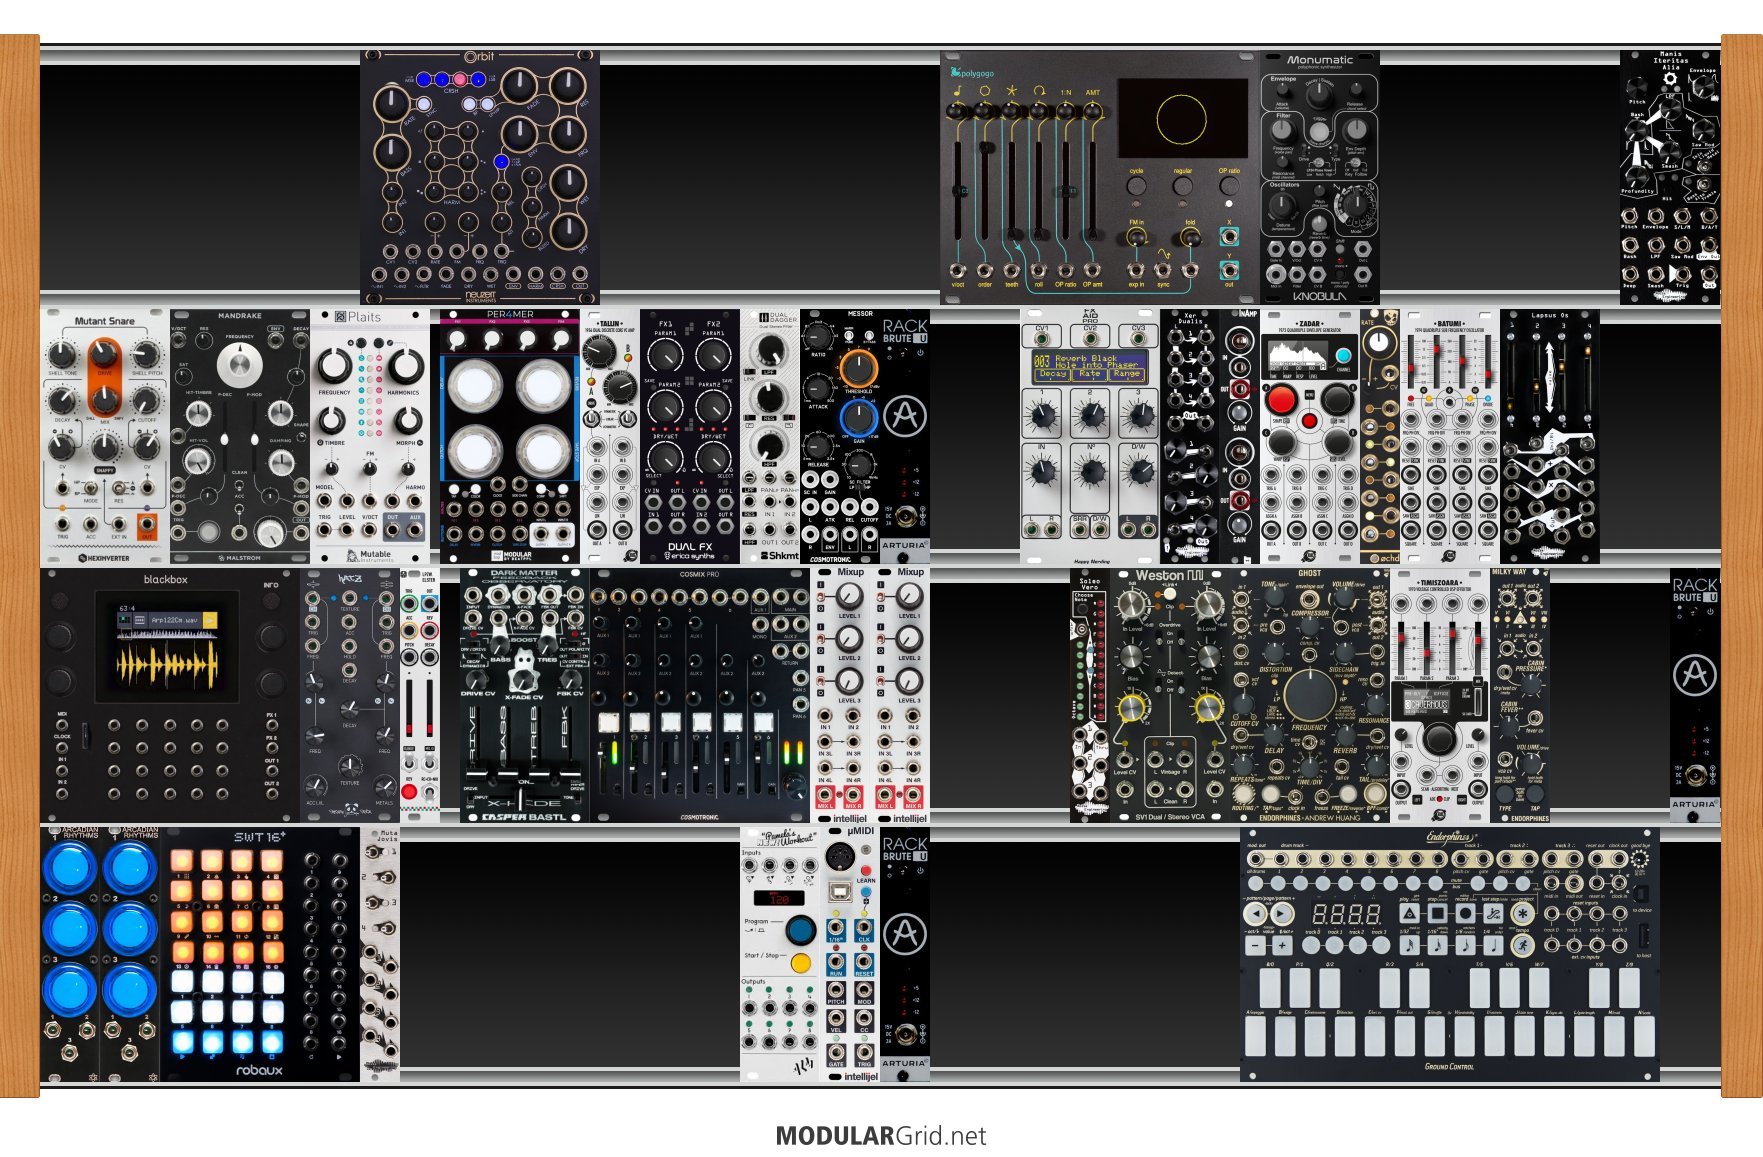Open the MODULARGrid.net link
This screenshot has height=1157, width=1763.
coord(881,1136)
